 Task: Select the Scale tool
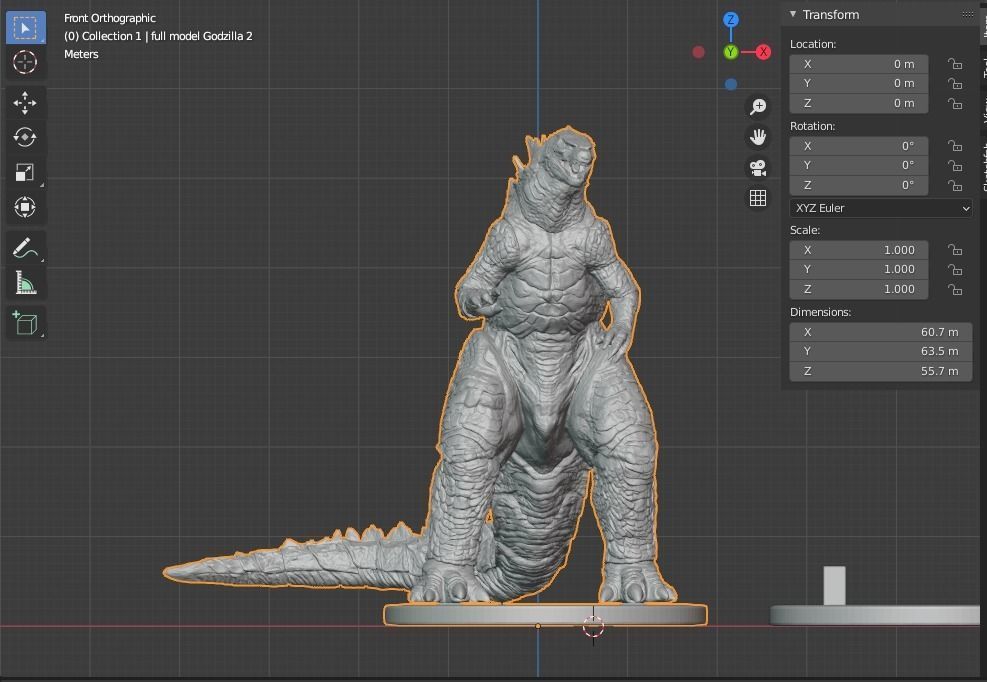pos(25,172)
